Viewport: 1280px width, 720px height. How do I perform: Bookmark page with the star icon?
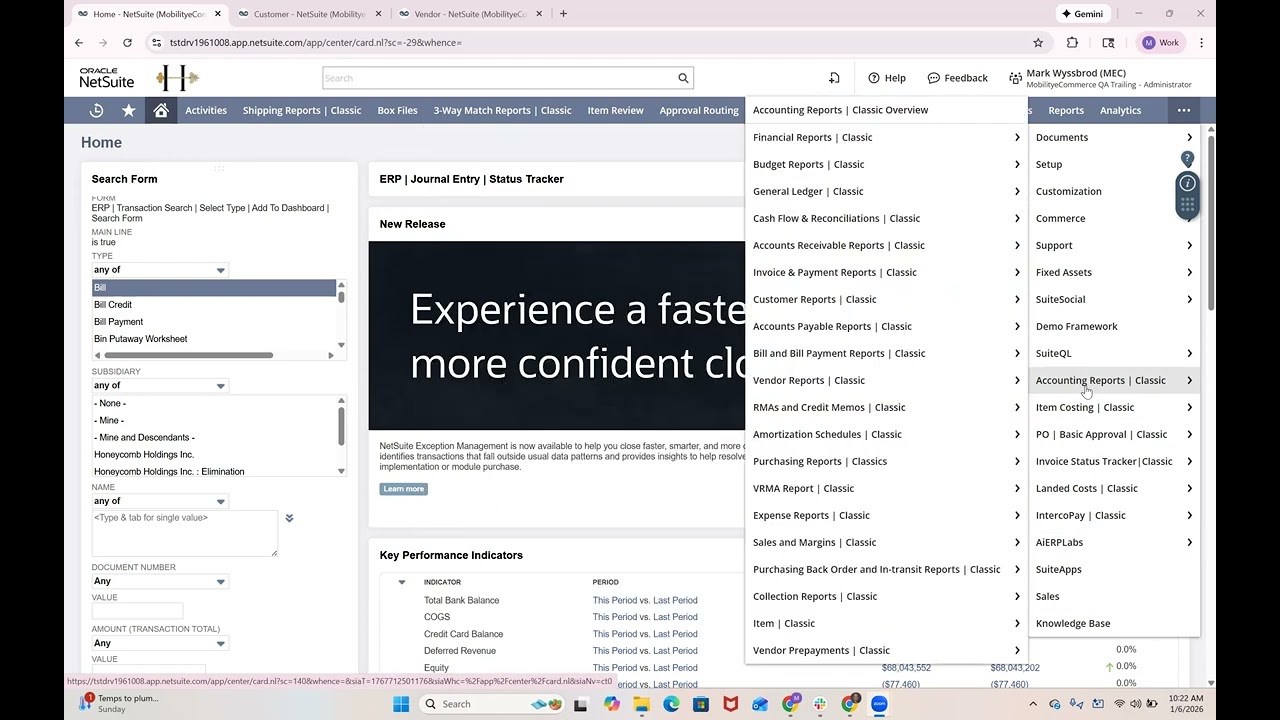[x=1038, y=43]
